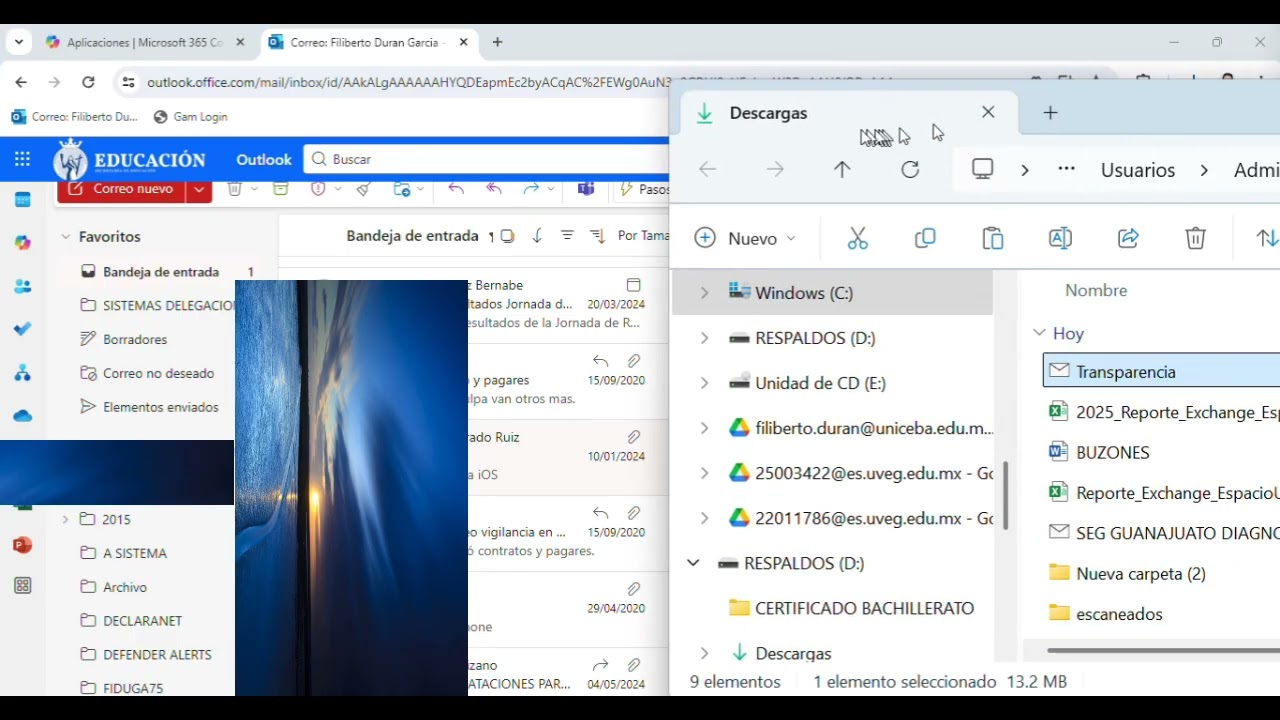Click Usuarios in the Explorer breadcrumb
This screenshot has height=720, width=1280.
(1138, 170)
